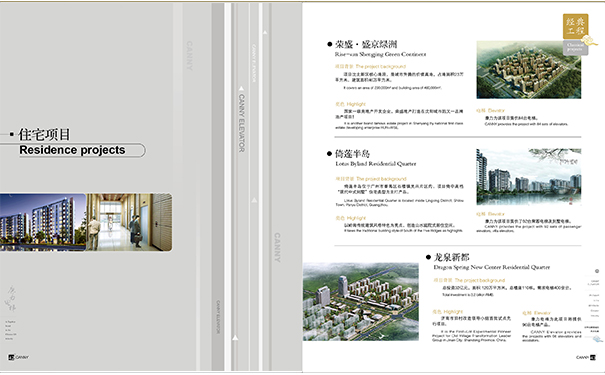The height and width of the screenshot is (375, 605).
Task: Open the elevator lobby interior photo
Action: [129, 222]
